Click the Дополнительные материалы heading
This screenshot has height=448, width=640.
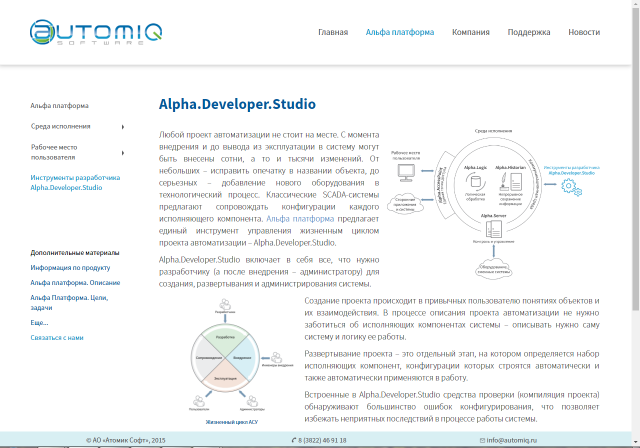coord(75,253)
